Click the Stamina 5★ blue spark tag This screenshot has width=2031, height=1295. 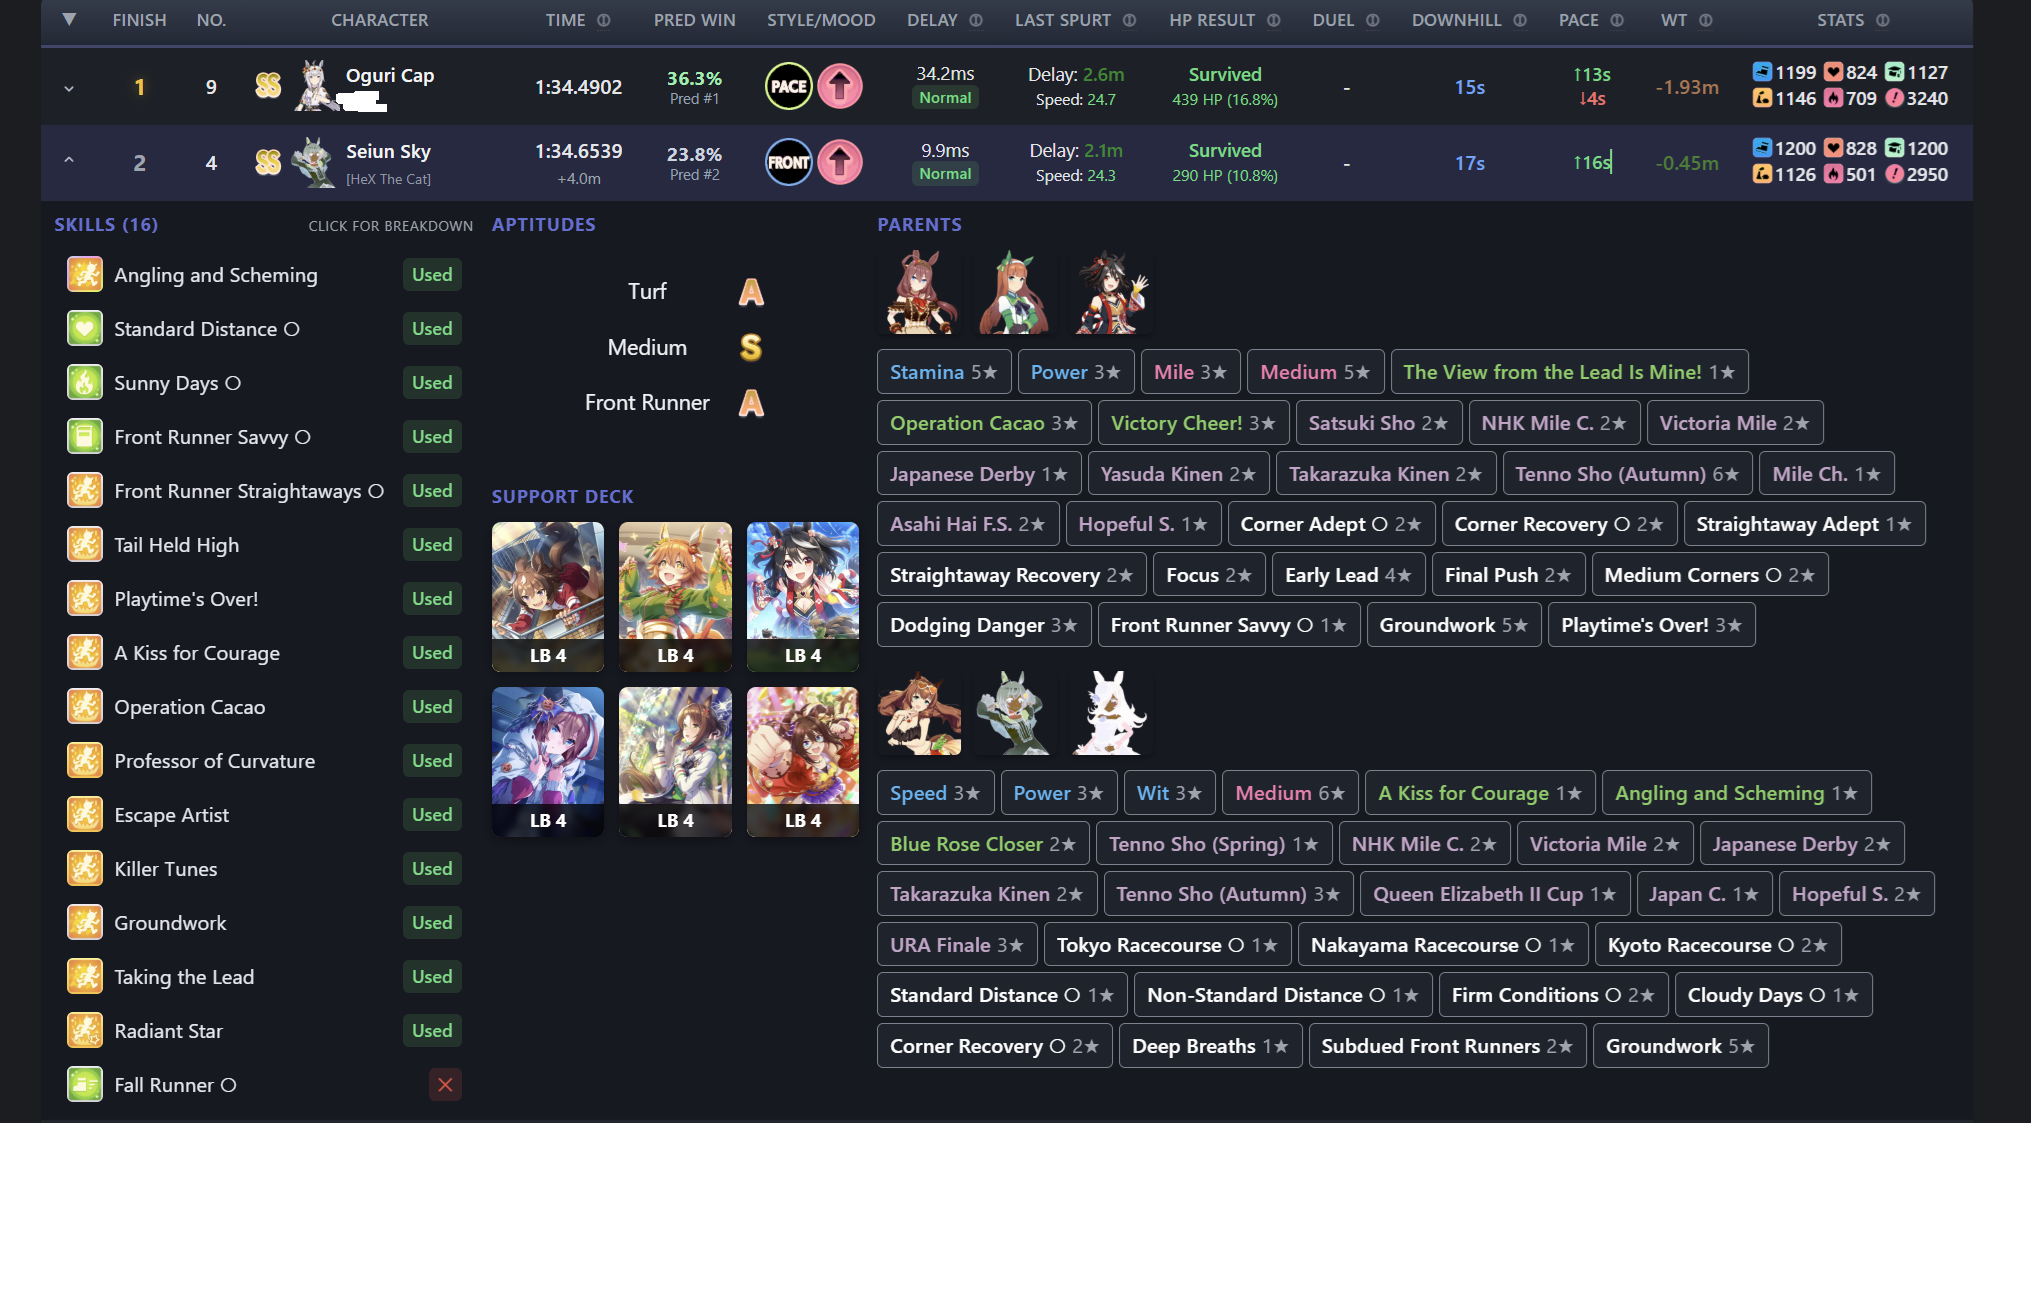pyautogui.click(x=943, y=372)
